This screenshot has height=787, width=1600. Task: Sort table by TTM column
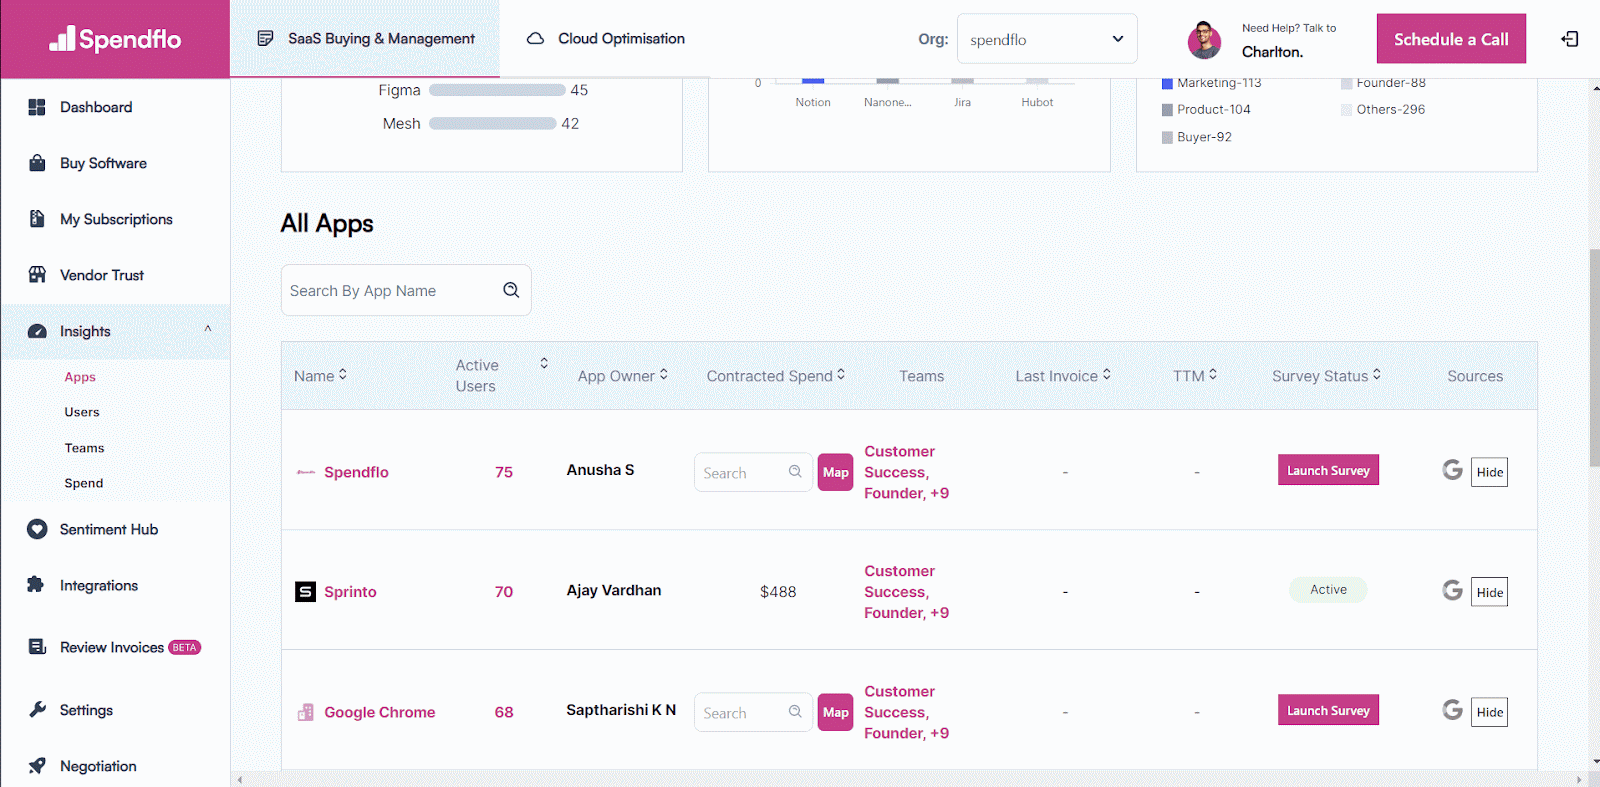(x=1213, y=374)
